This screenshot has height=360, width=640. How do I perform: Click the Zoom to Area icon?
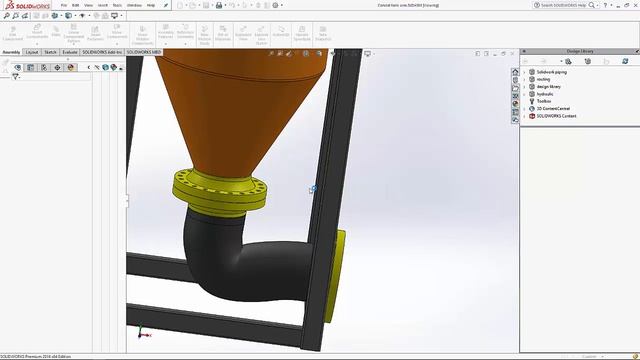point(16,16)
